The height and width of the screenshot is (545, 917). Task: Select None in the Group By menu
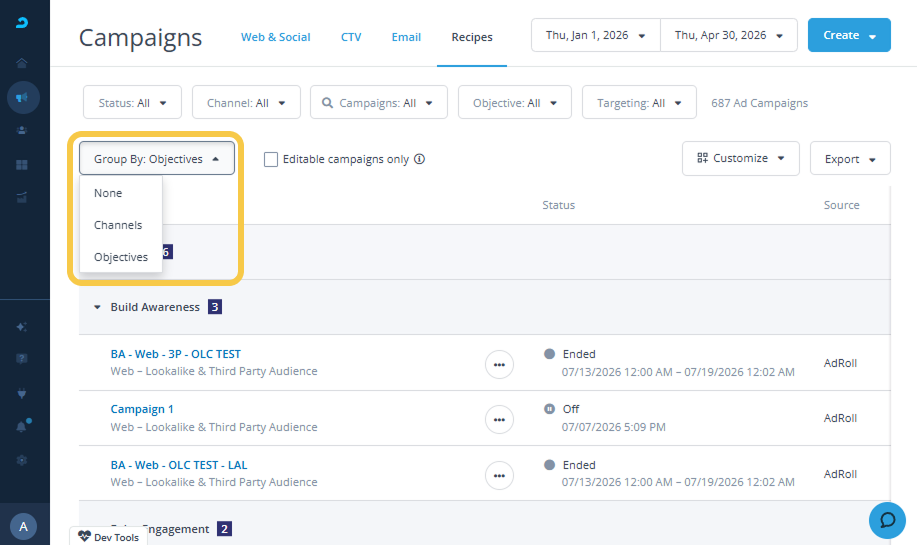pyautogui.click(x=120, y=193)
